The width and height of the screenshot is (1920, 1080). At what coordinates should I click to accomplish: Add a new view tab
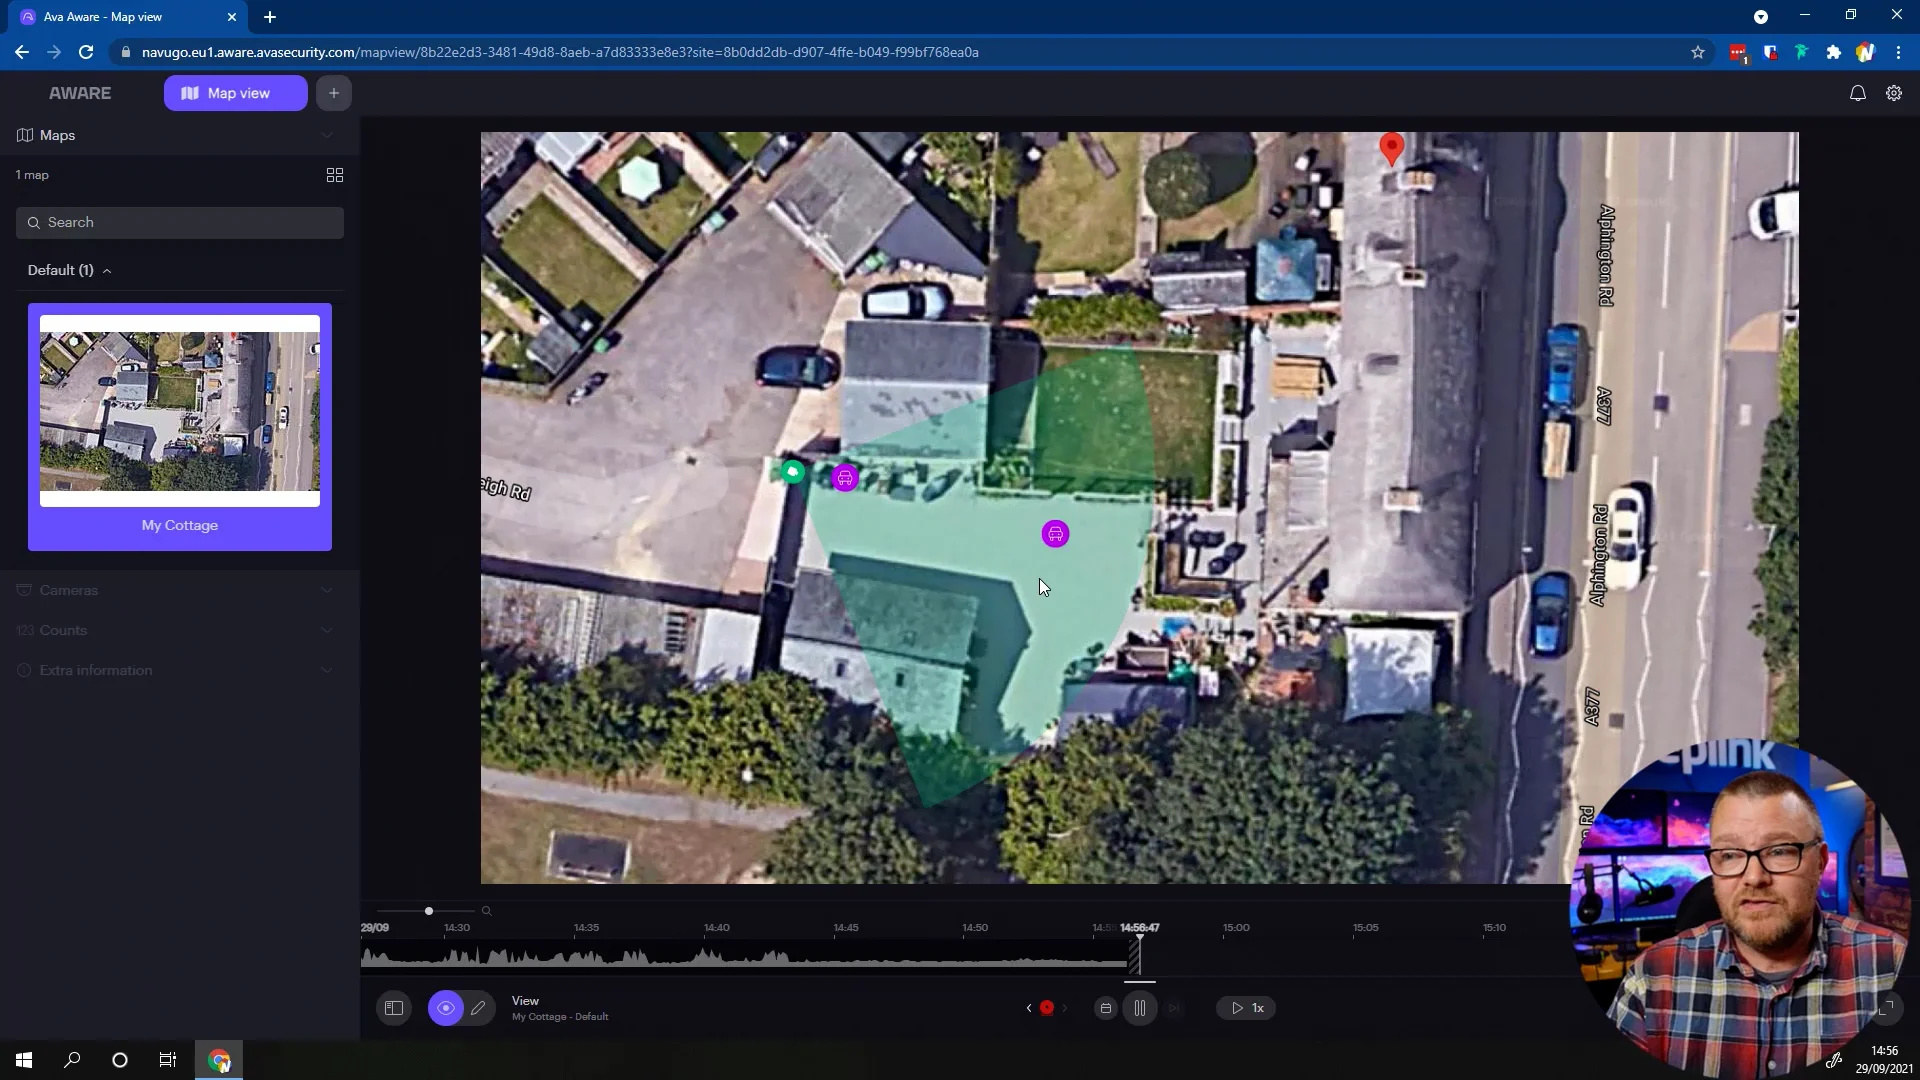pyautogui.click(x=334, y=93)
